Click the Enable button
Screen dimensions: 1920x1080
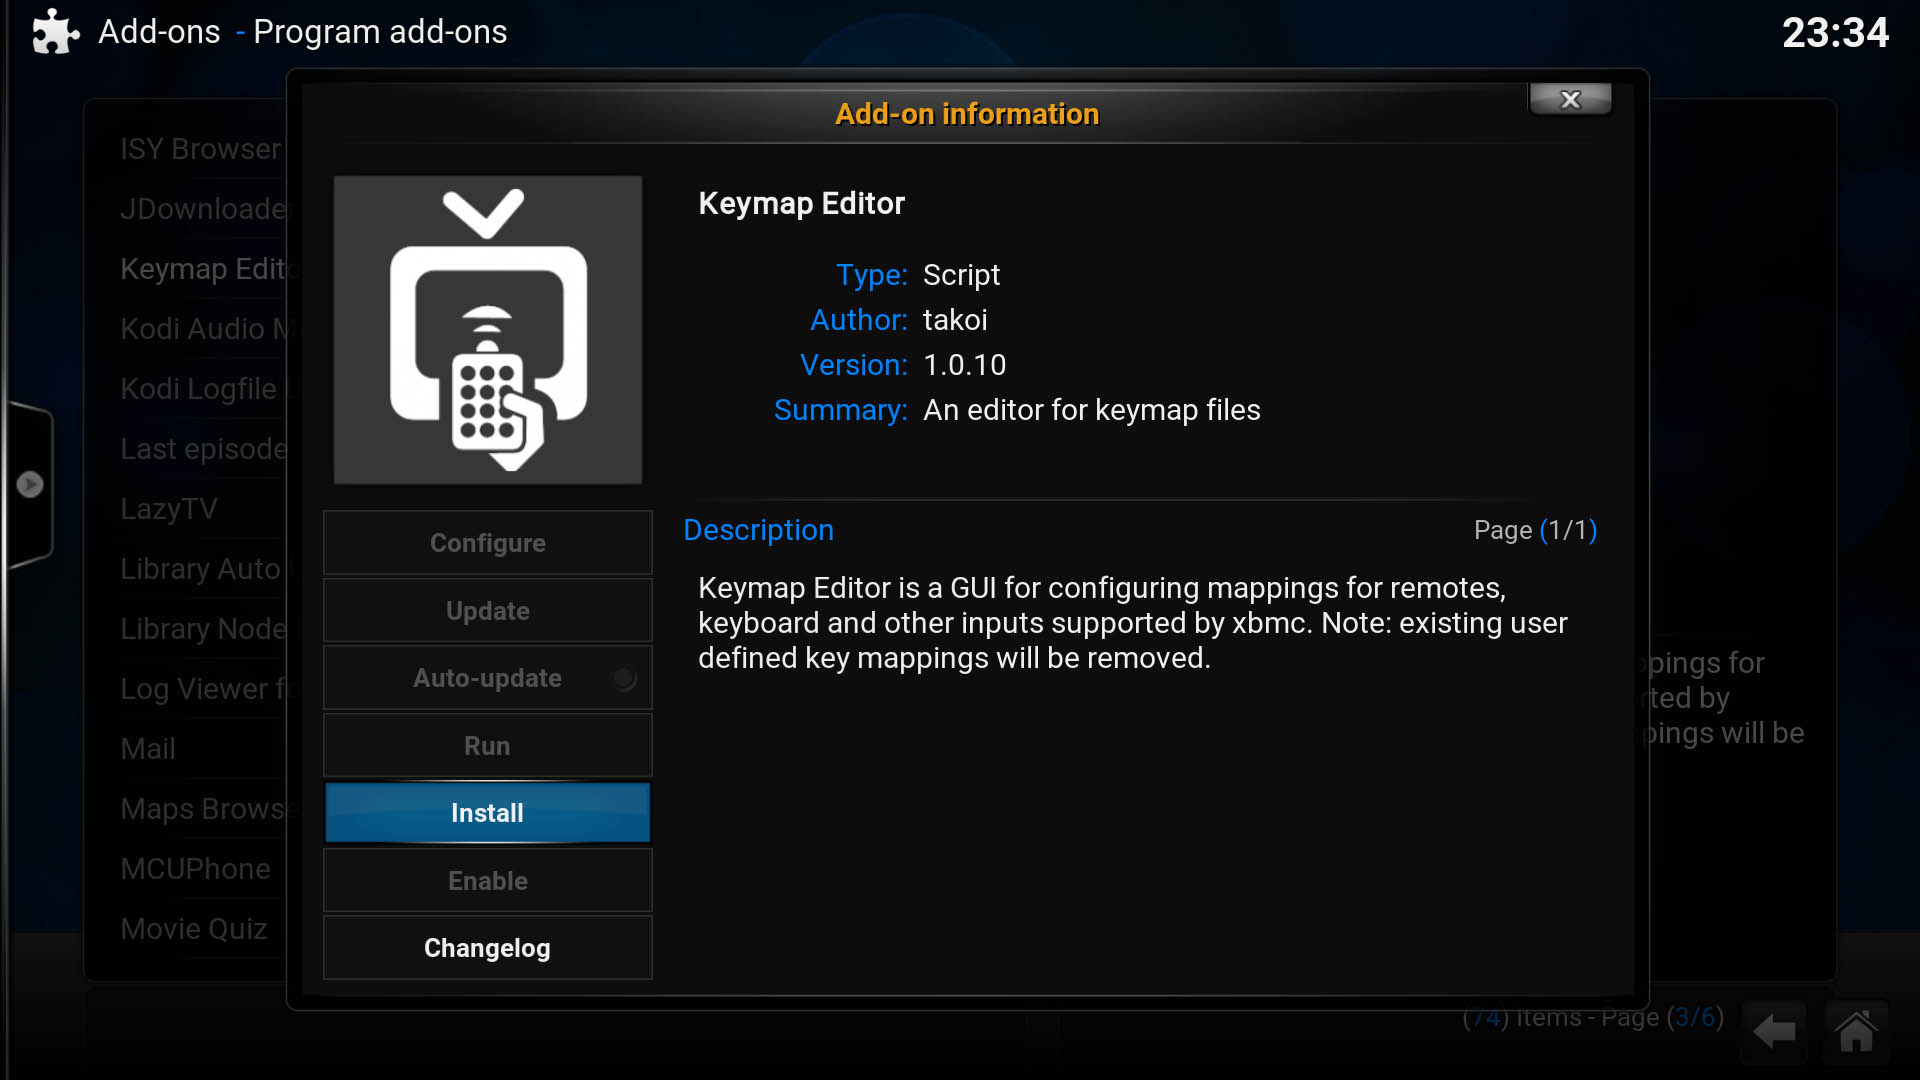click(x=487, y=881)
